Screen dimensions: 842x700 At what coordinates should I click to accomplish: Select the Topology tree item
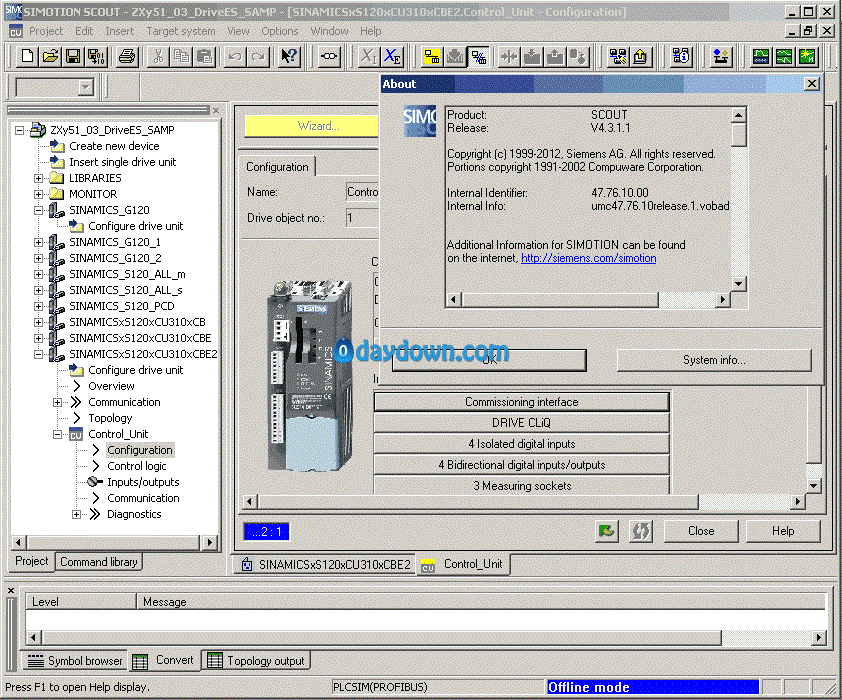click(110, 418)
